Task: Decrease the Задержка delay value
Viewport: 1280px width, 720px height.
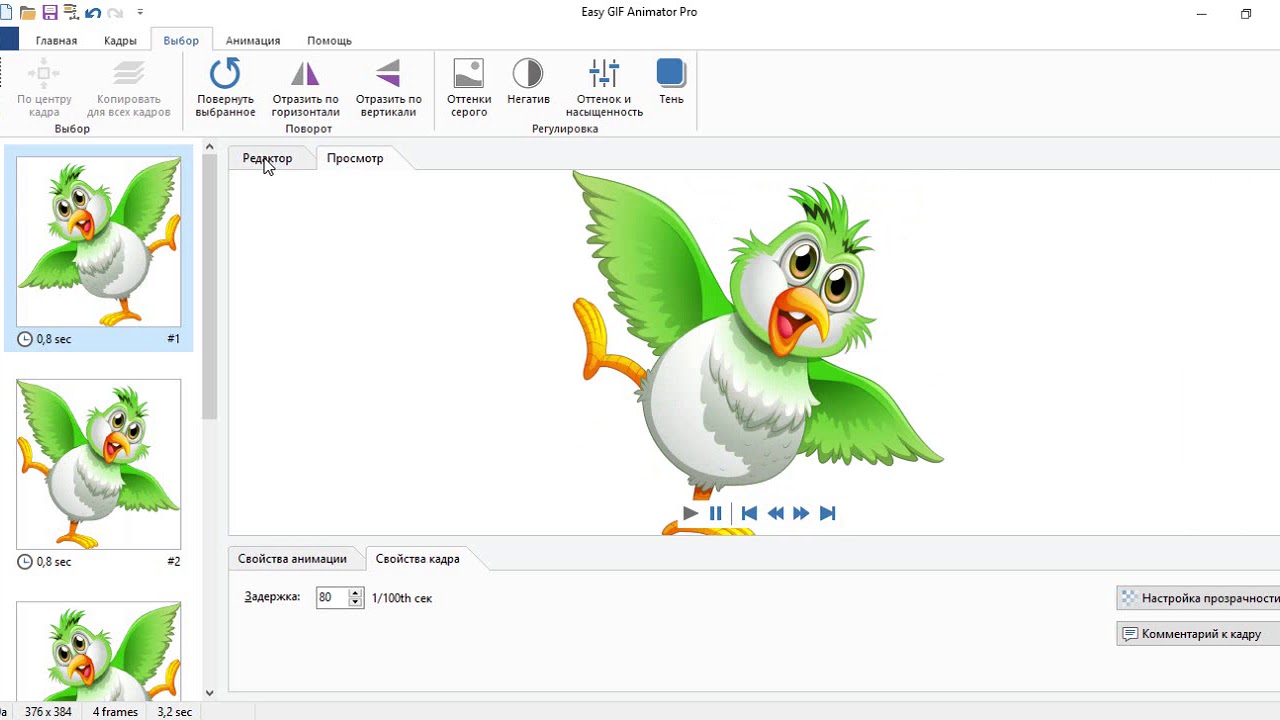Action: click(355, 602)
